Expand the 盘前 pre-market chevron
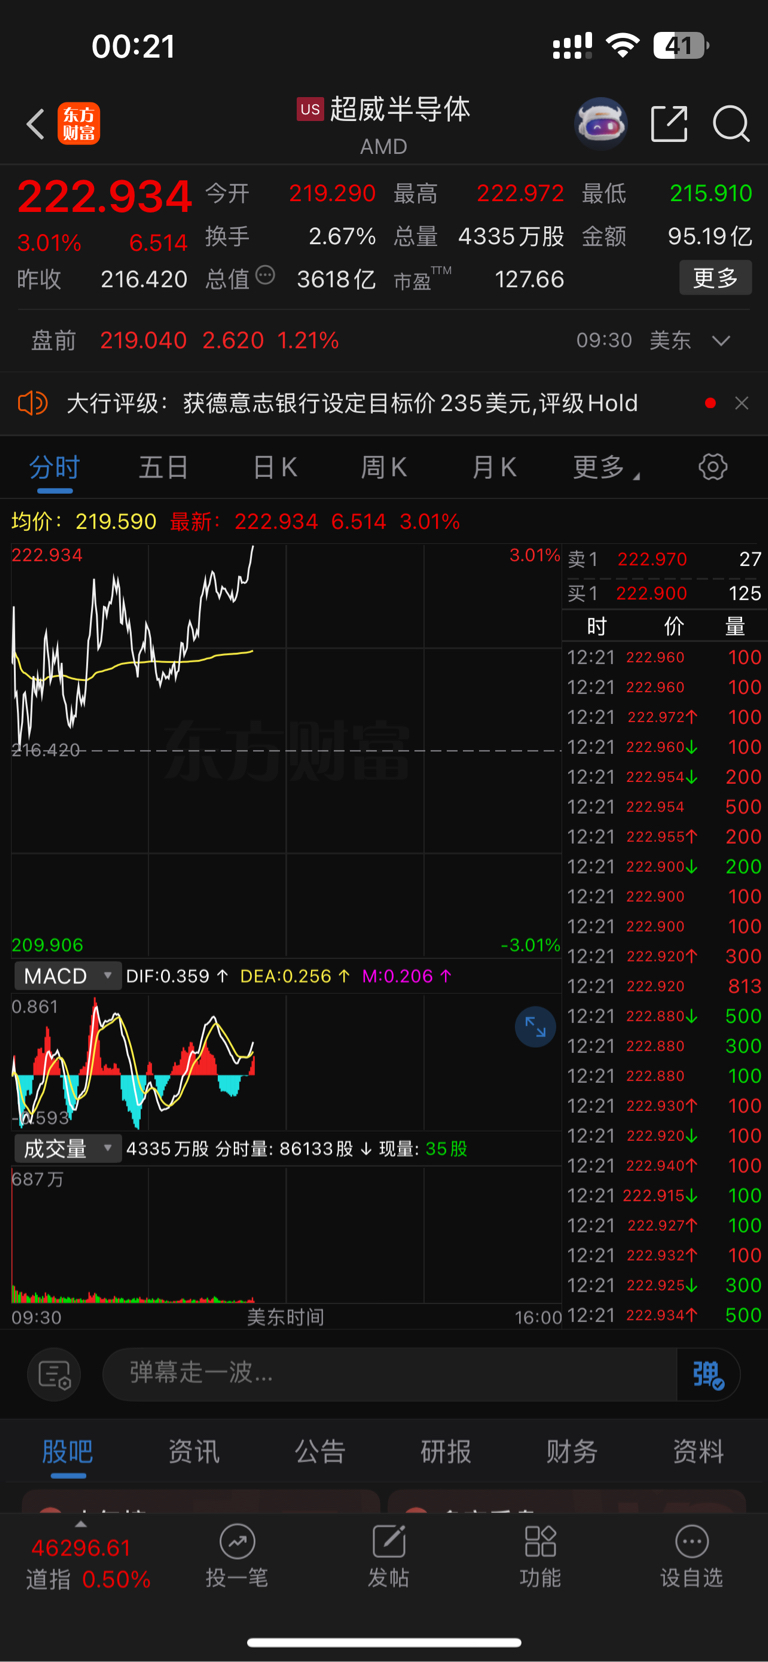Image resolution: width=768 pixels, height=1662 pixels. (x=721, y=341)
